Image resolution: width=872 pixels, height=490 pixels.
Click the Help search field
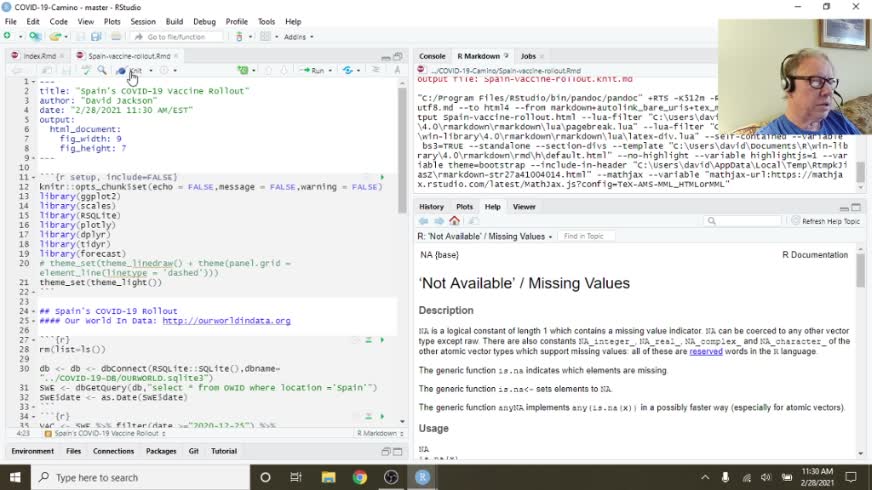pyautogui.click(x=743, y=221)
